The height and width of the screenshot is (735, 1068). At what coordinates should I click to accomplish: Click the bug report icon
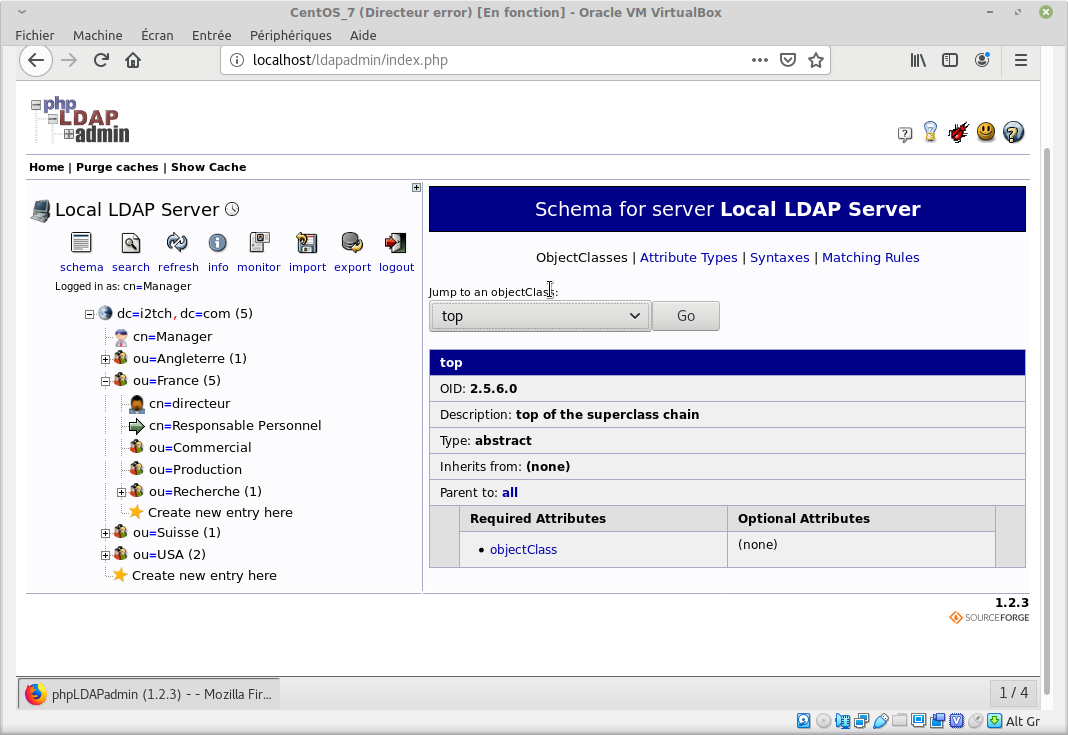[x=958, y=132]
